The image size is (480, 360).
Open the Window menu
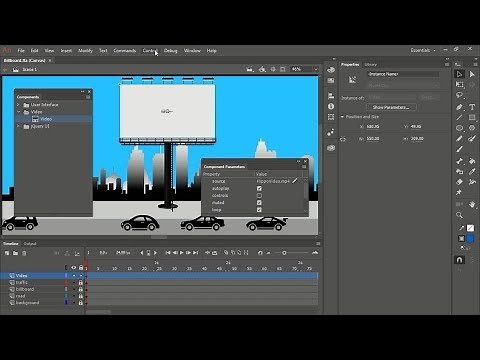(192, 51)
